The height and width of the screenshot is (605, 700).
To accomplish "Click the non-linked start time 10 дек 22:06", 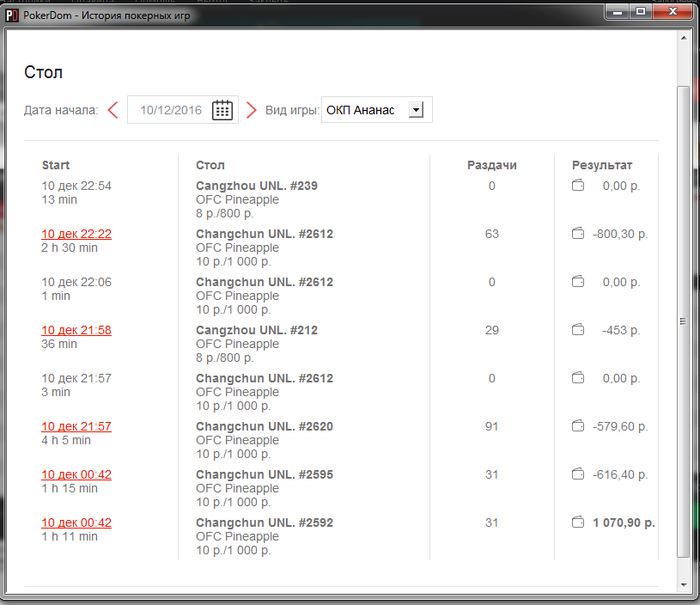I will click(x=76, y=282).
